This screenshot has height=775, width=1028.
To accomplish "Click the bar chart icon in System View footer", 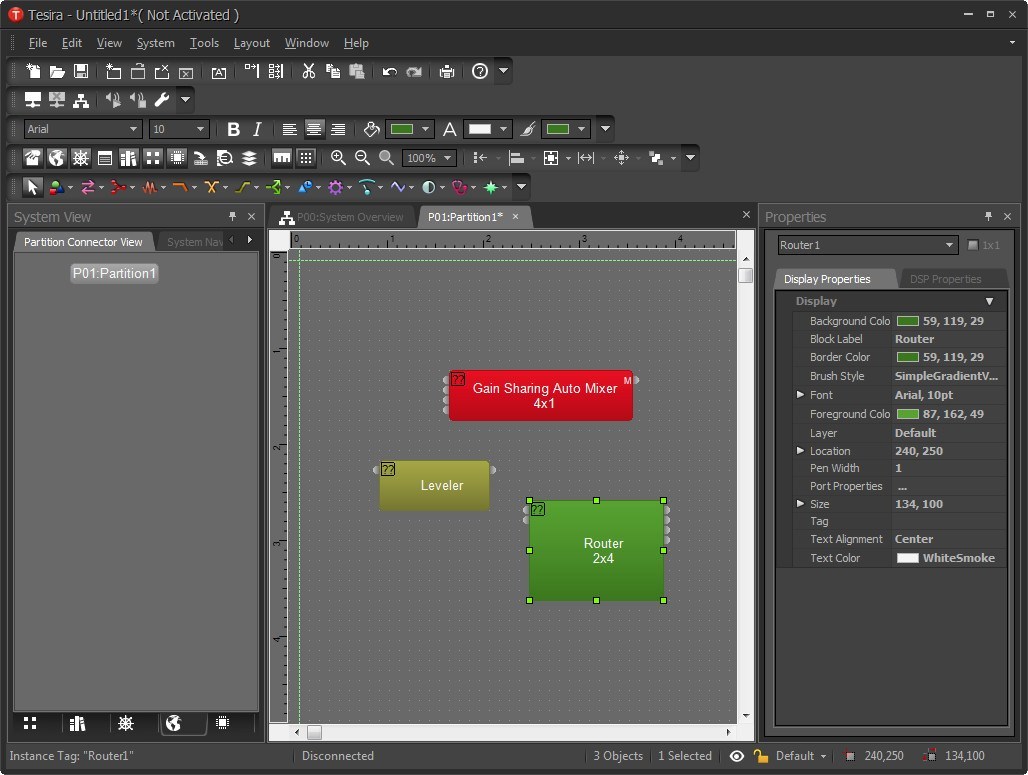I will pyautogui.click(x=77, y=723).
